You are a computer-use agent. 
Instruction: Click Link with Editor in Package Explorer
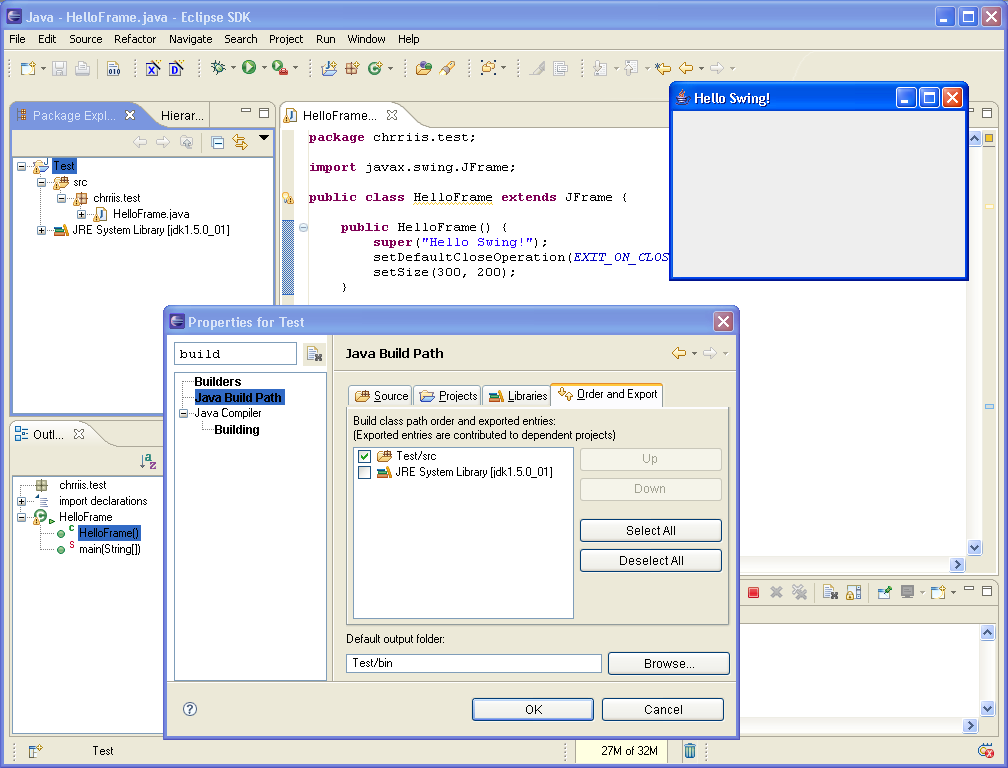click(240, 142)
